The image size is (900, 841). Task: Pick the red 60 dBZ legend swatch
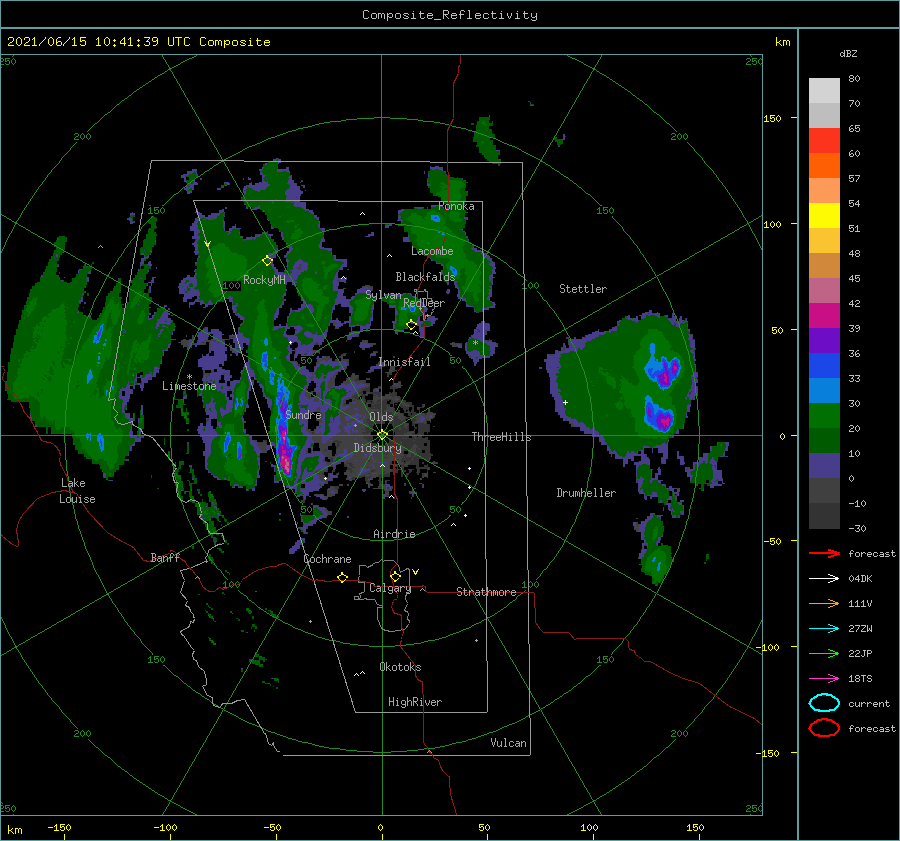824,141
